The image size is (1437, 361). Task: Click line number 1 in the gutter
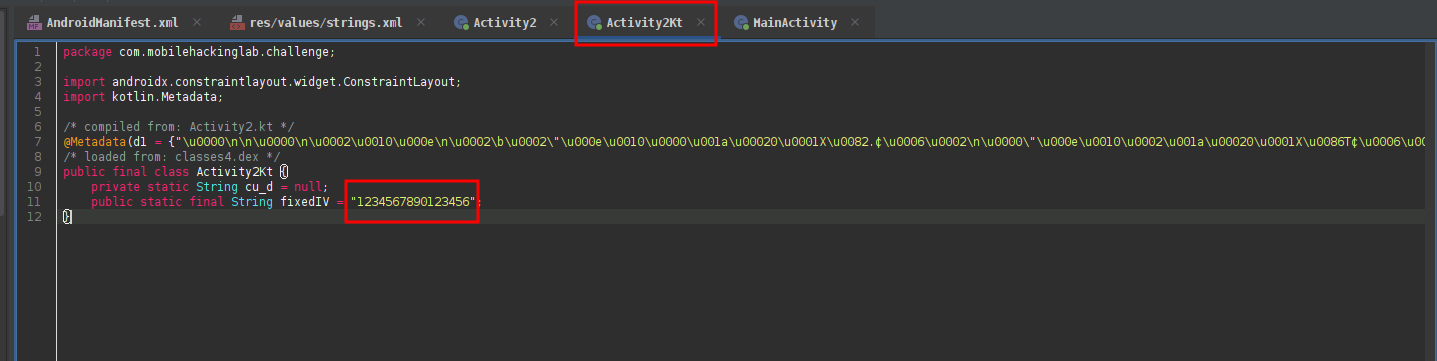point(37,52)
